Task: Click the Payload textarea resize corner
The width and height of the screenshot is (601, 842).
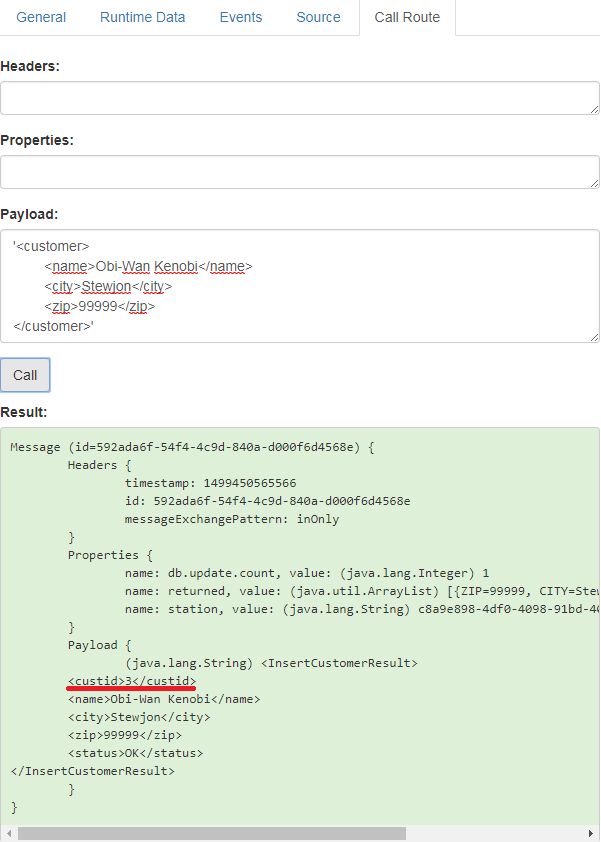Action: pyautogui.click(x=593, y=337)
